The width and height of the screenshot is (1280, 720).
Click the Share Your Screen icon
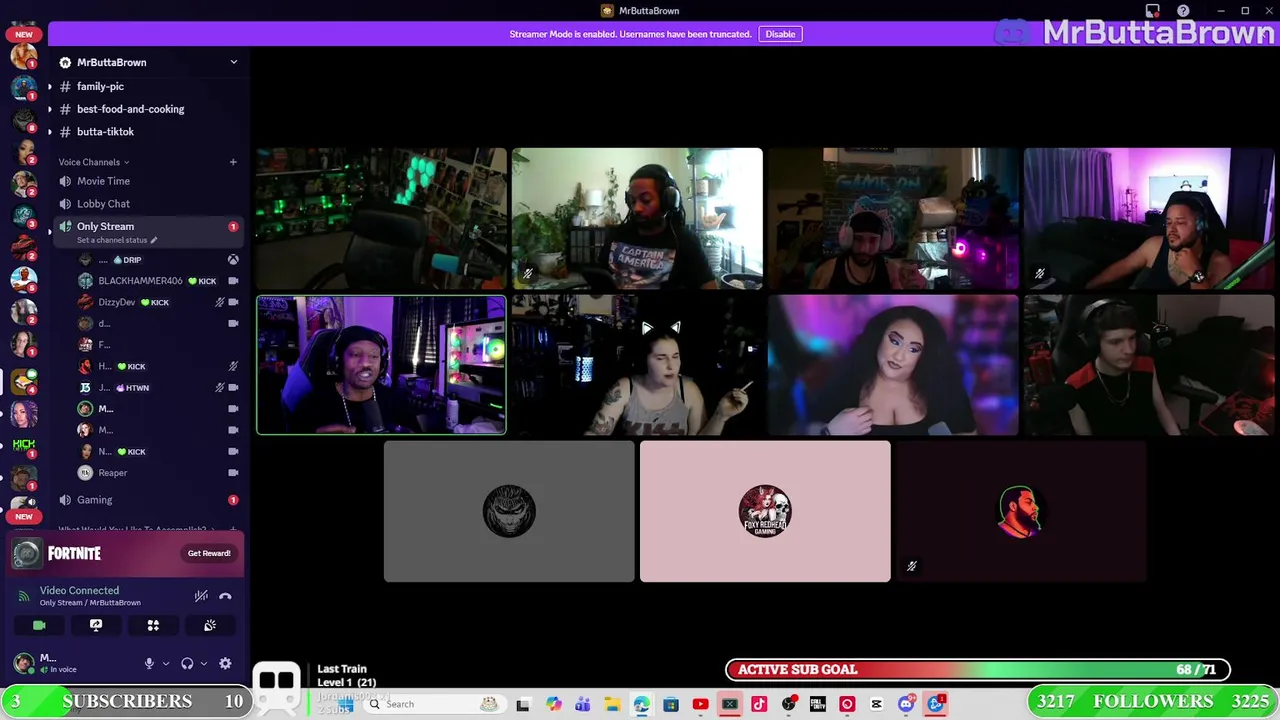click(x=96, y=625)
